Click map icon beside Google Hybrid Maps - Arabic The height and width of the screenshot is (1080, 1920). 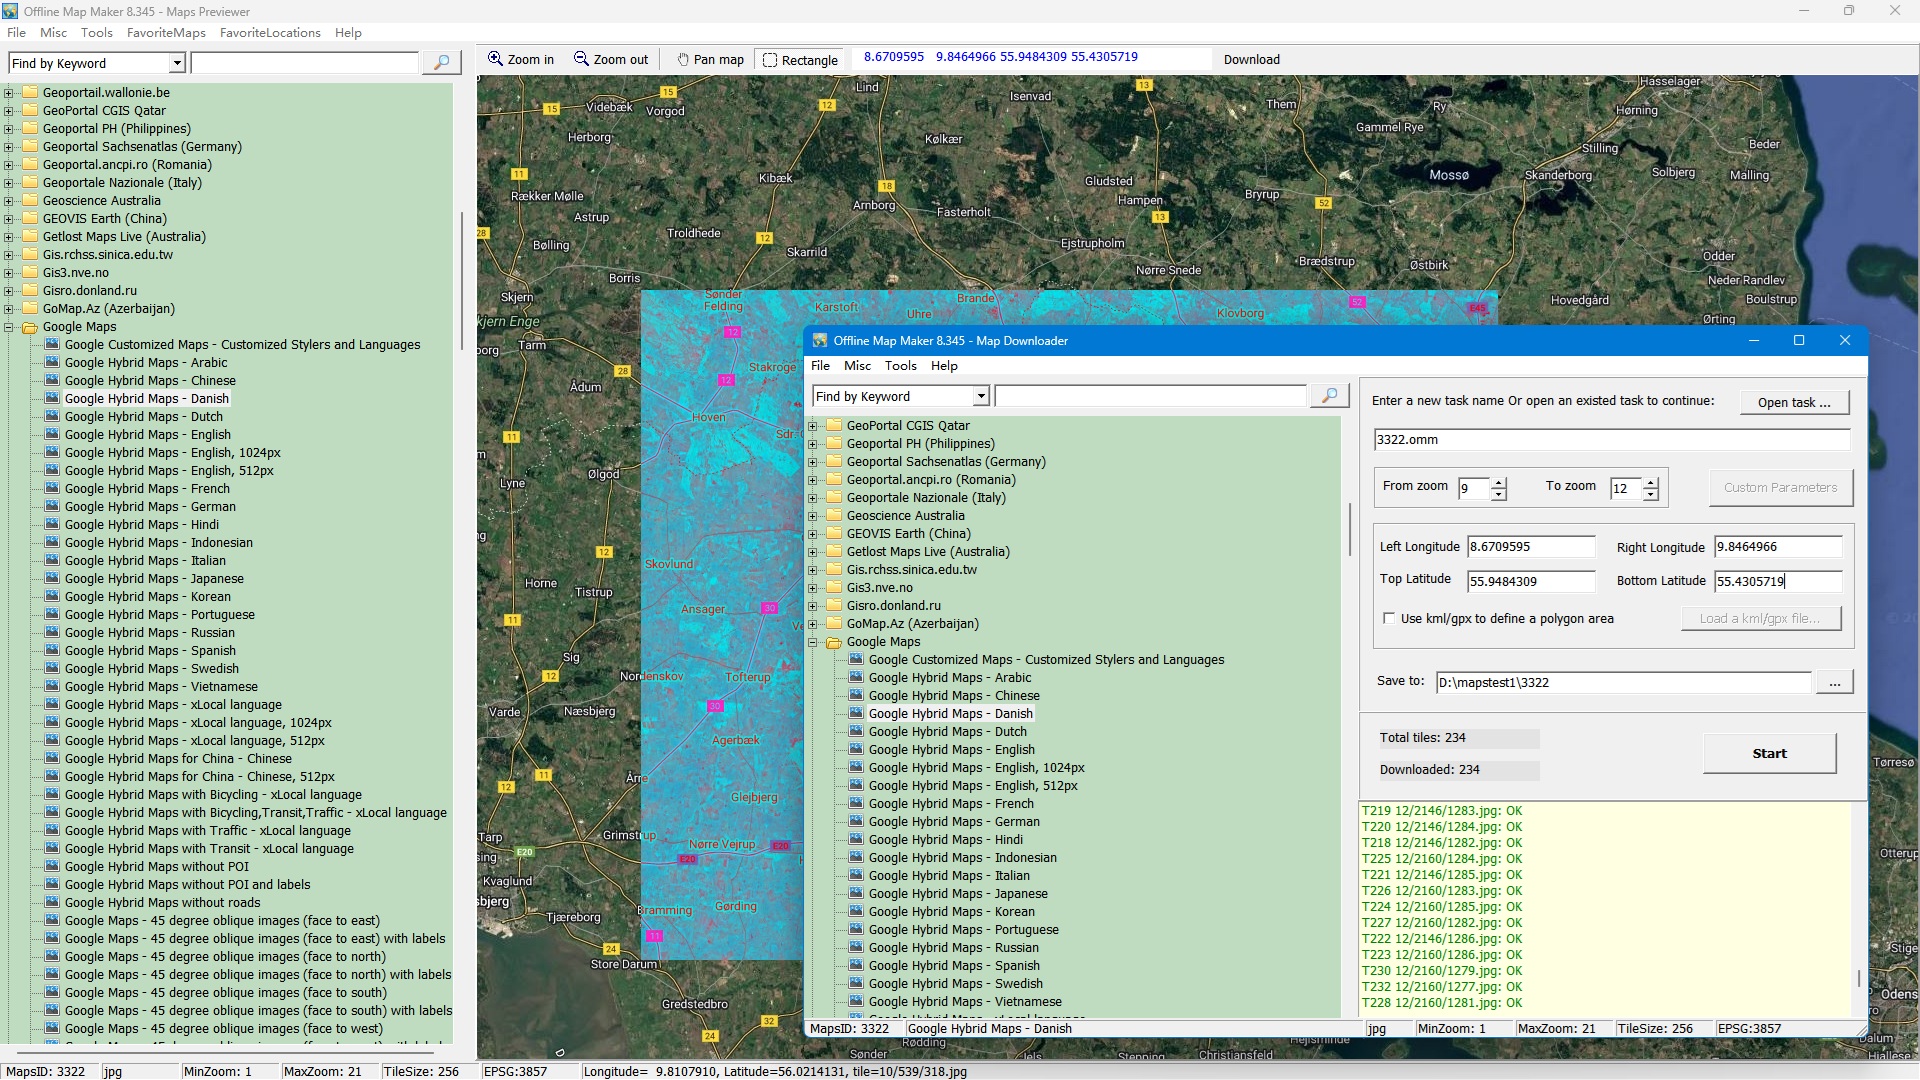point(52,363)
